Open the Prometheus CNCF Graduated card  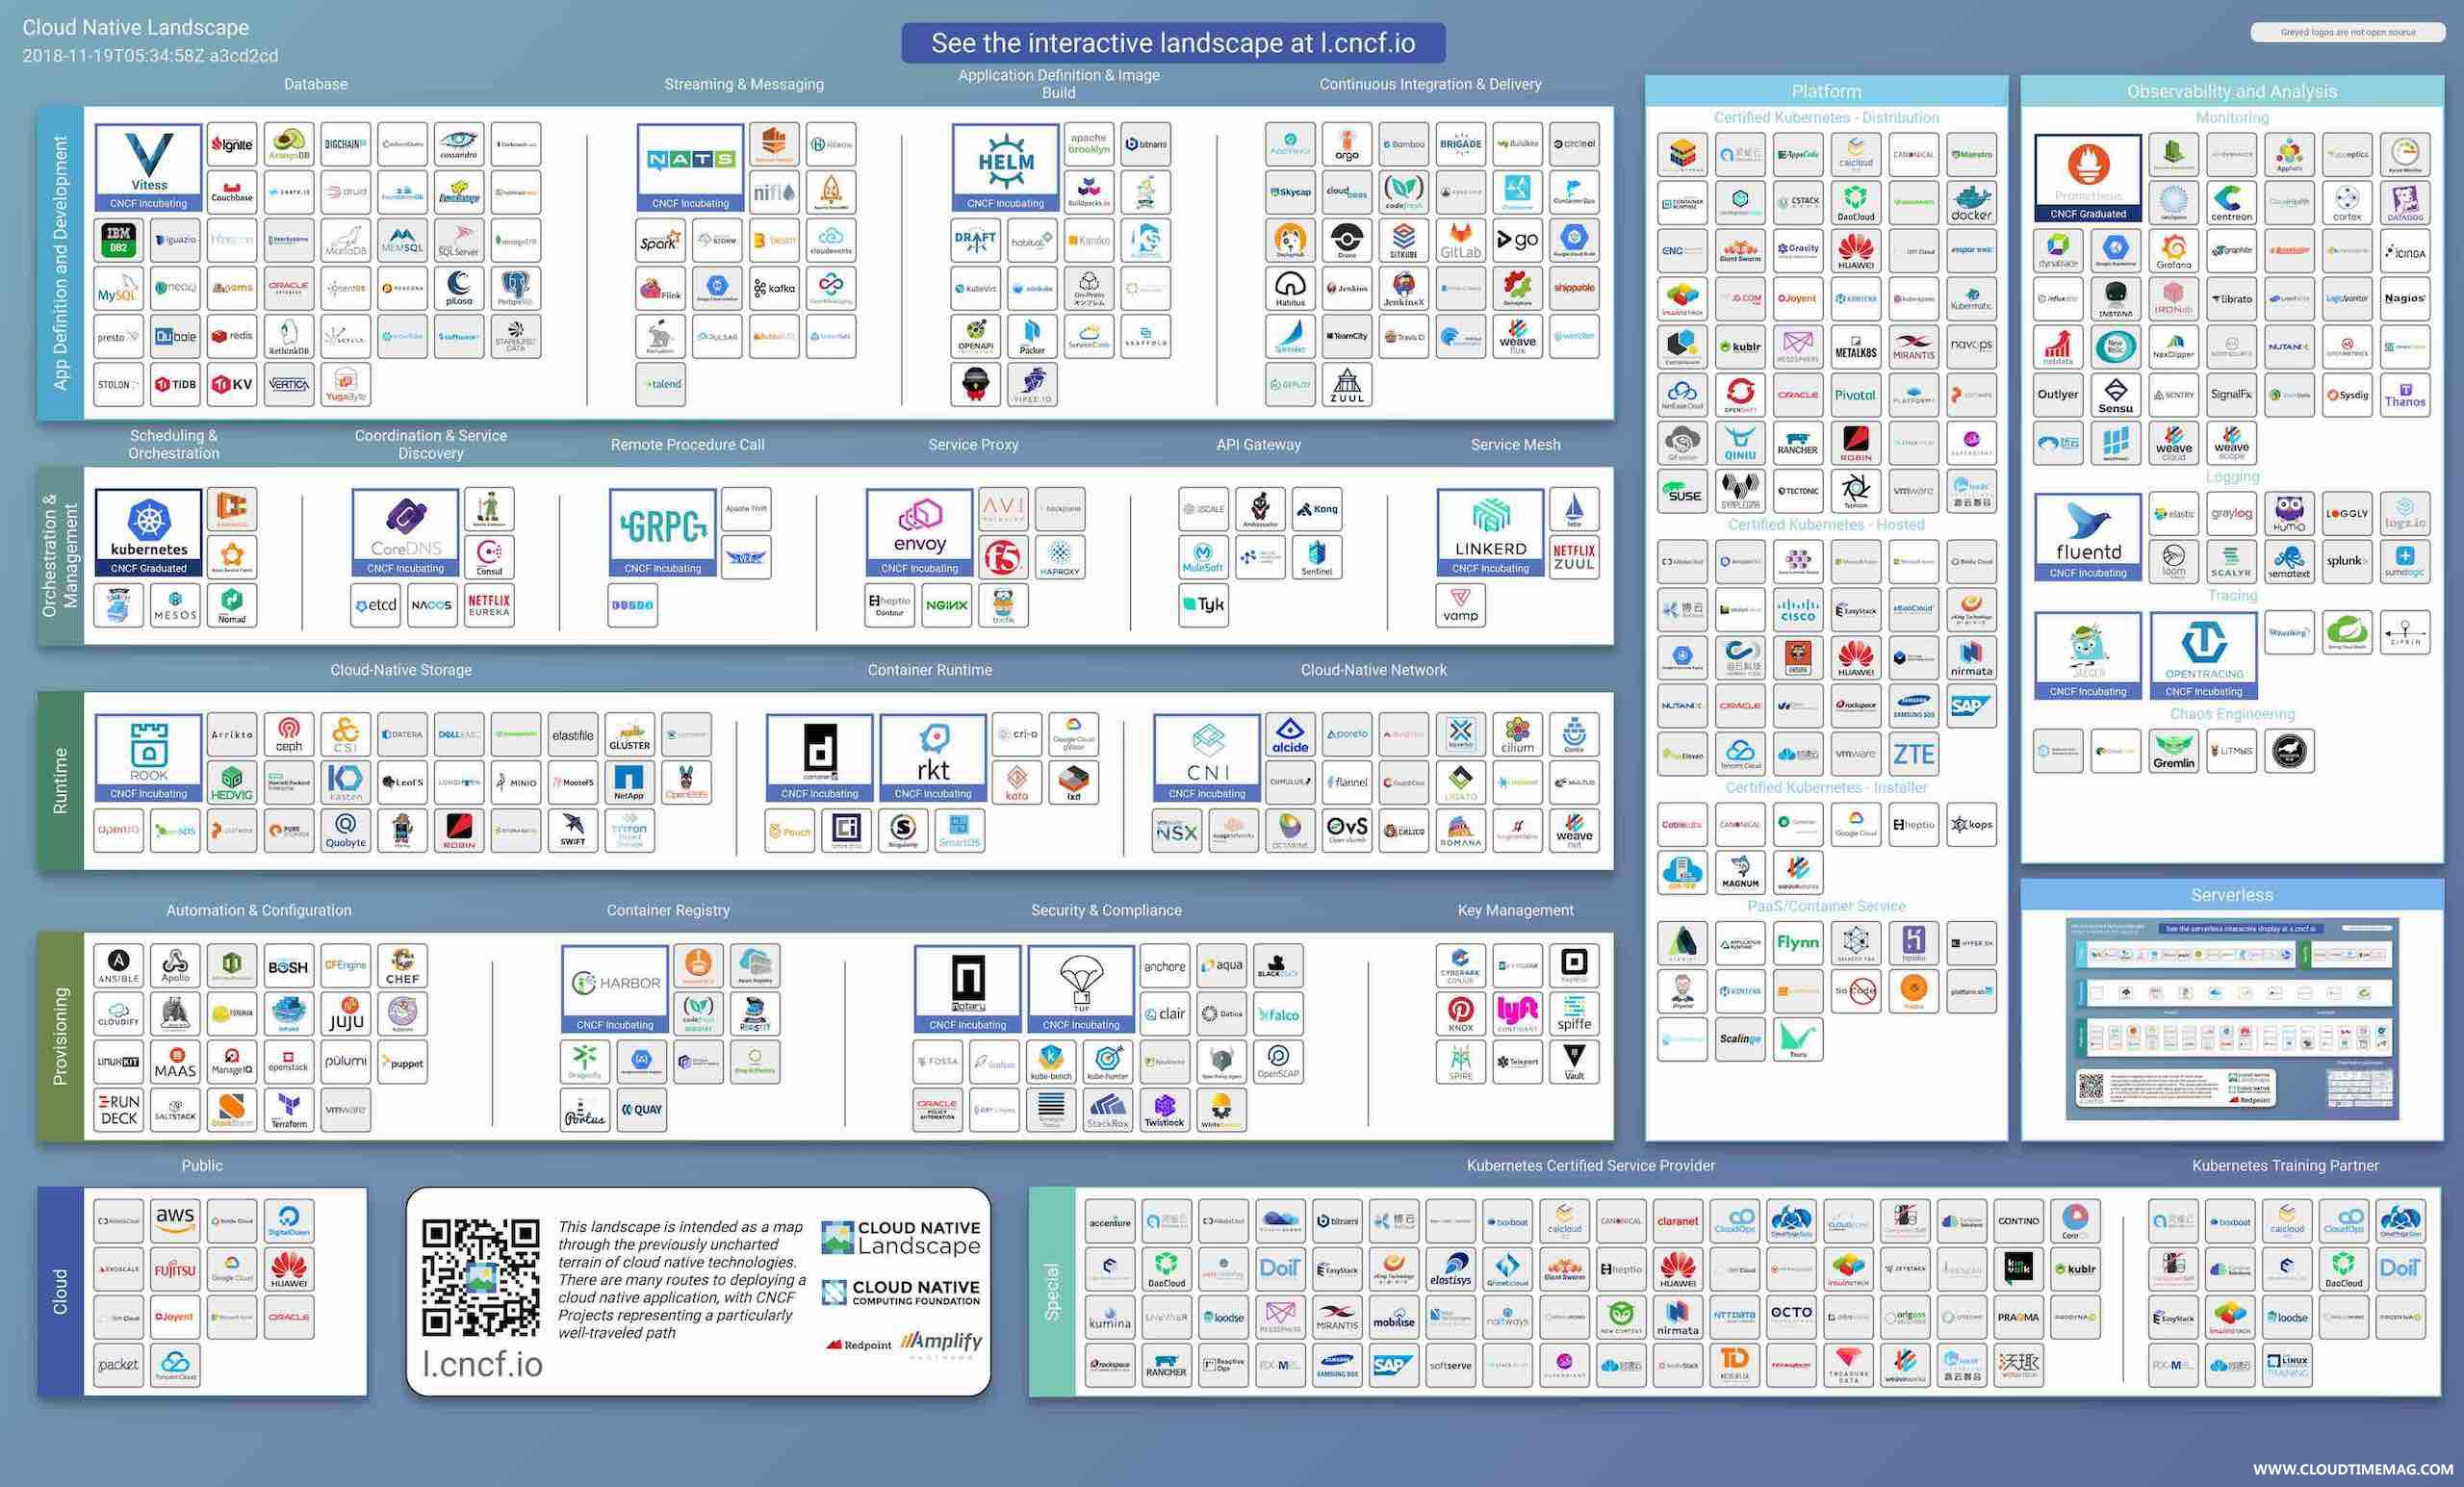click(2088, 178)
